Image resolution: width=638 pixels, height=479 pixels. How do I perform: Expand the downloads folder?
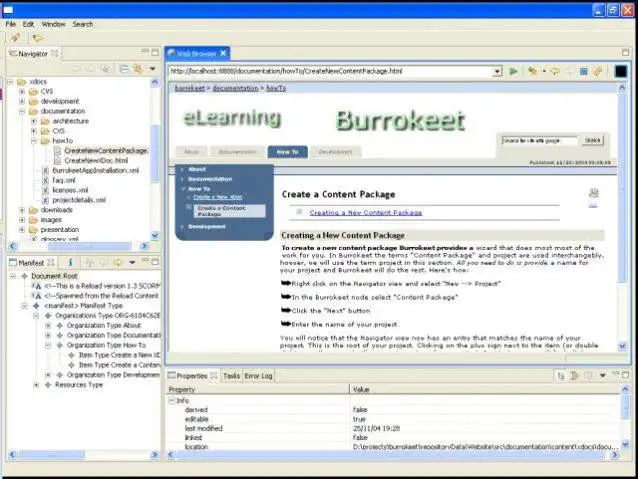(x=22, y=210)
